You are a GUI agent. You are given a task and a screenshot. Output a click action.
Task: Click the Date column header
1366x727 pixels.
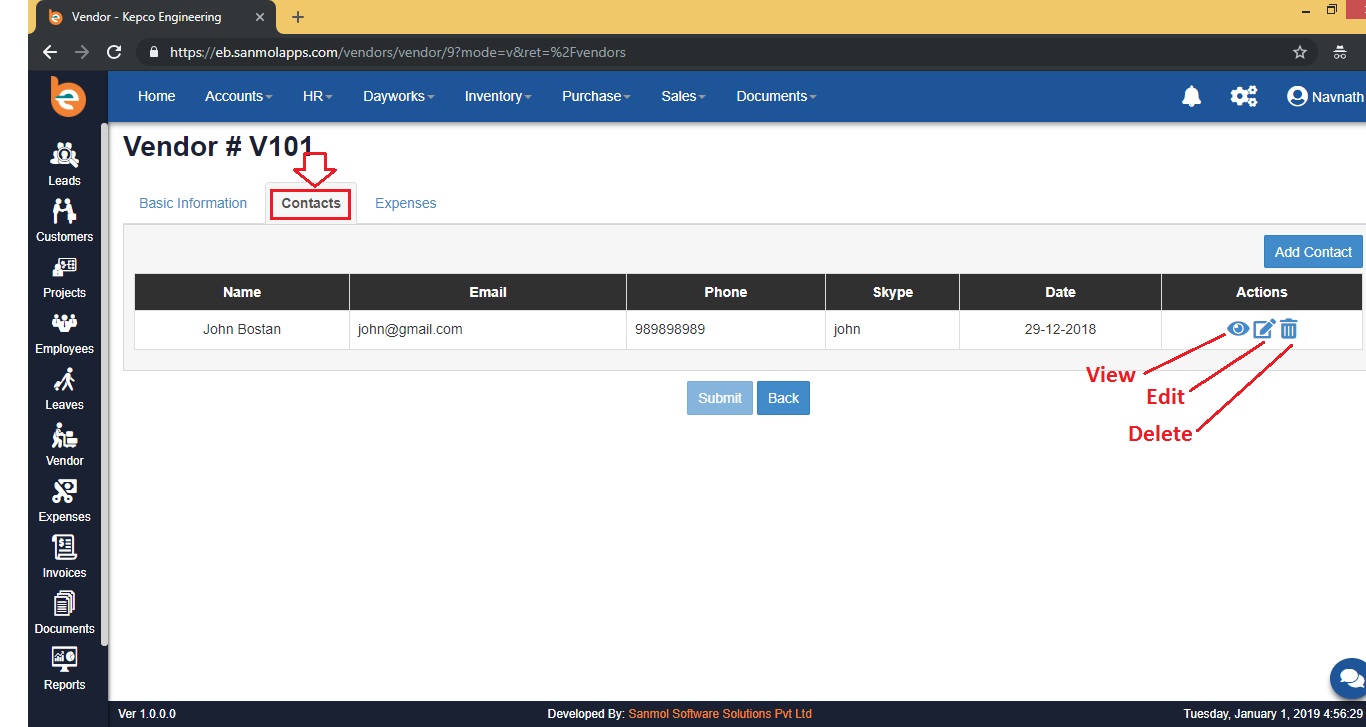1060,292
